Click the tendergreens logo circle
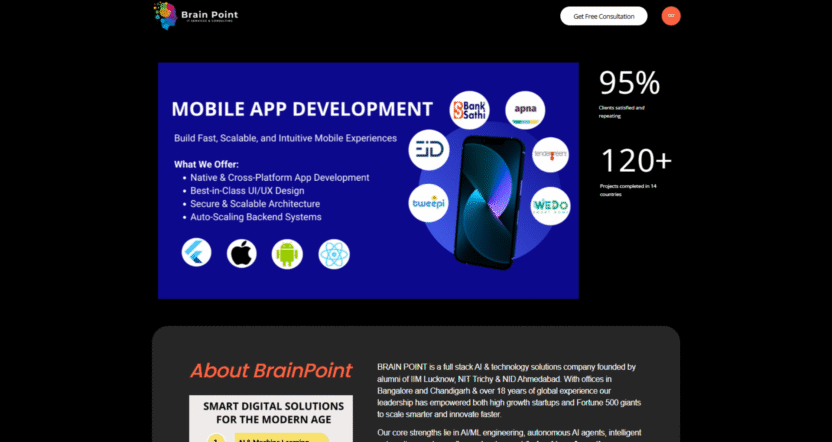This screenshot has width=832, height=442. coord(550,155)
